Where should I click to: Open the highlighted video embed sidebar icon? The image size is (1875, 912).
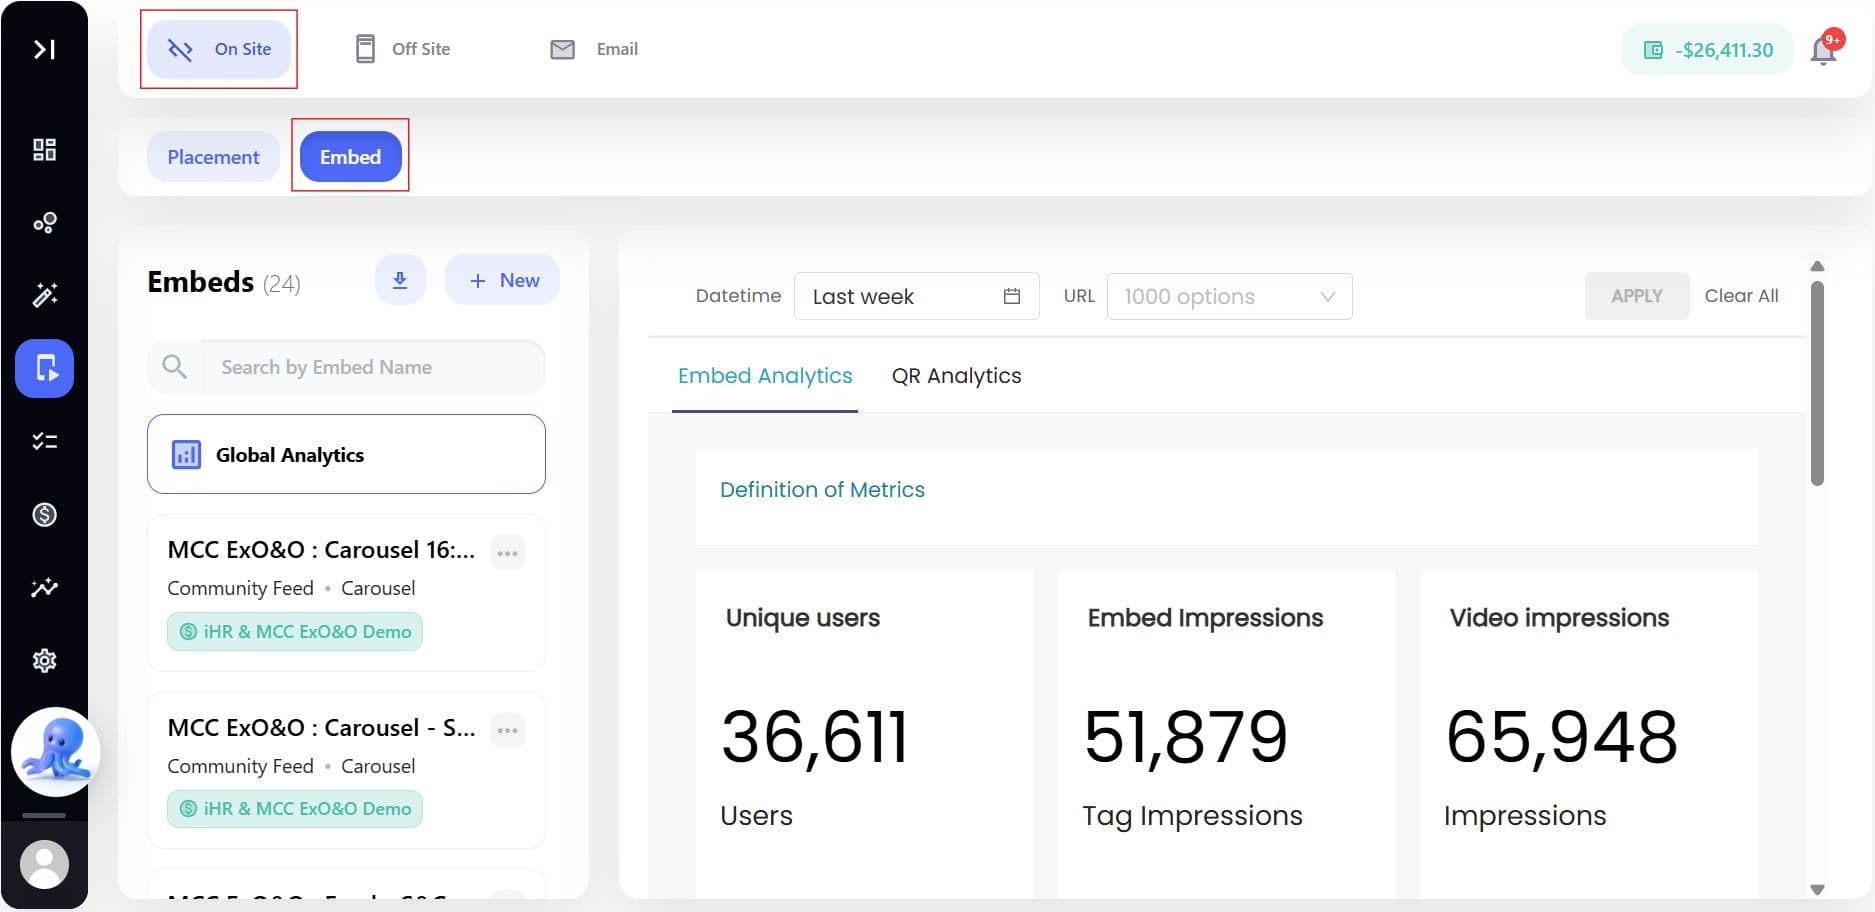click(x=44, y=368)
